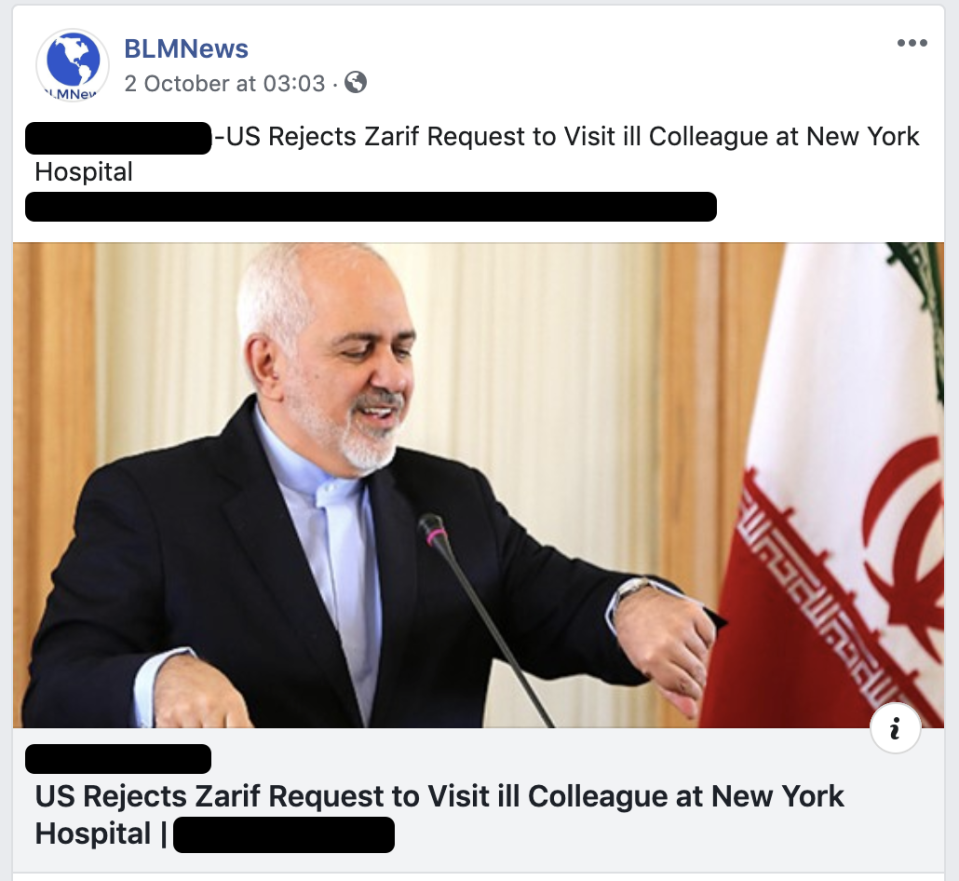Open the bold article headline link

[x=439, y=815]
